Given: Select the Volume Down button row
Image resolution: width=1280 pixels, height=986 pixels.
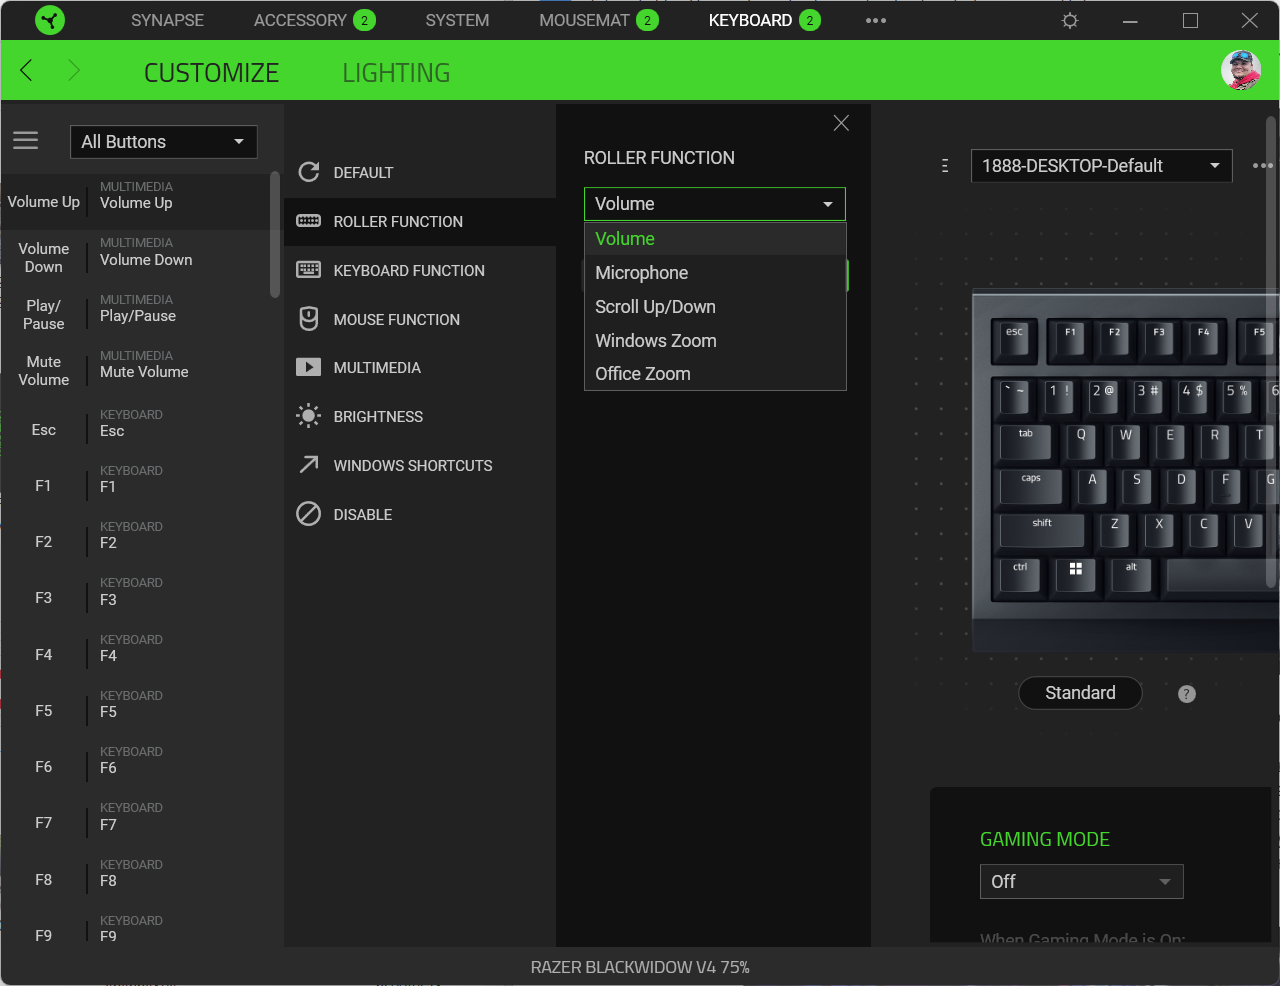Looking at the screenshot, I should click(x=135, y=258).
